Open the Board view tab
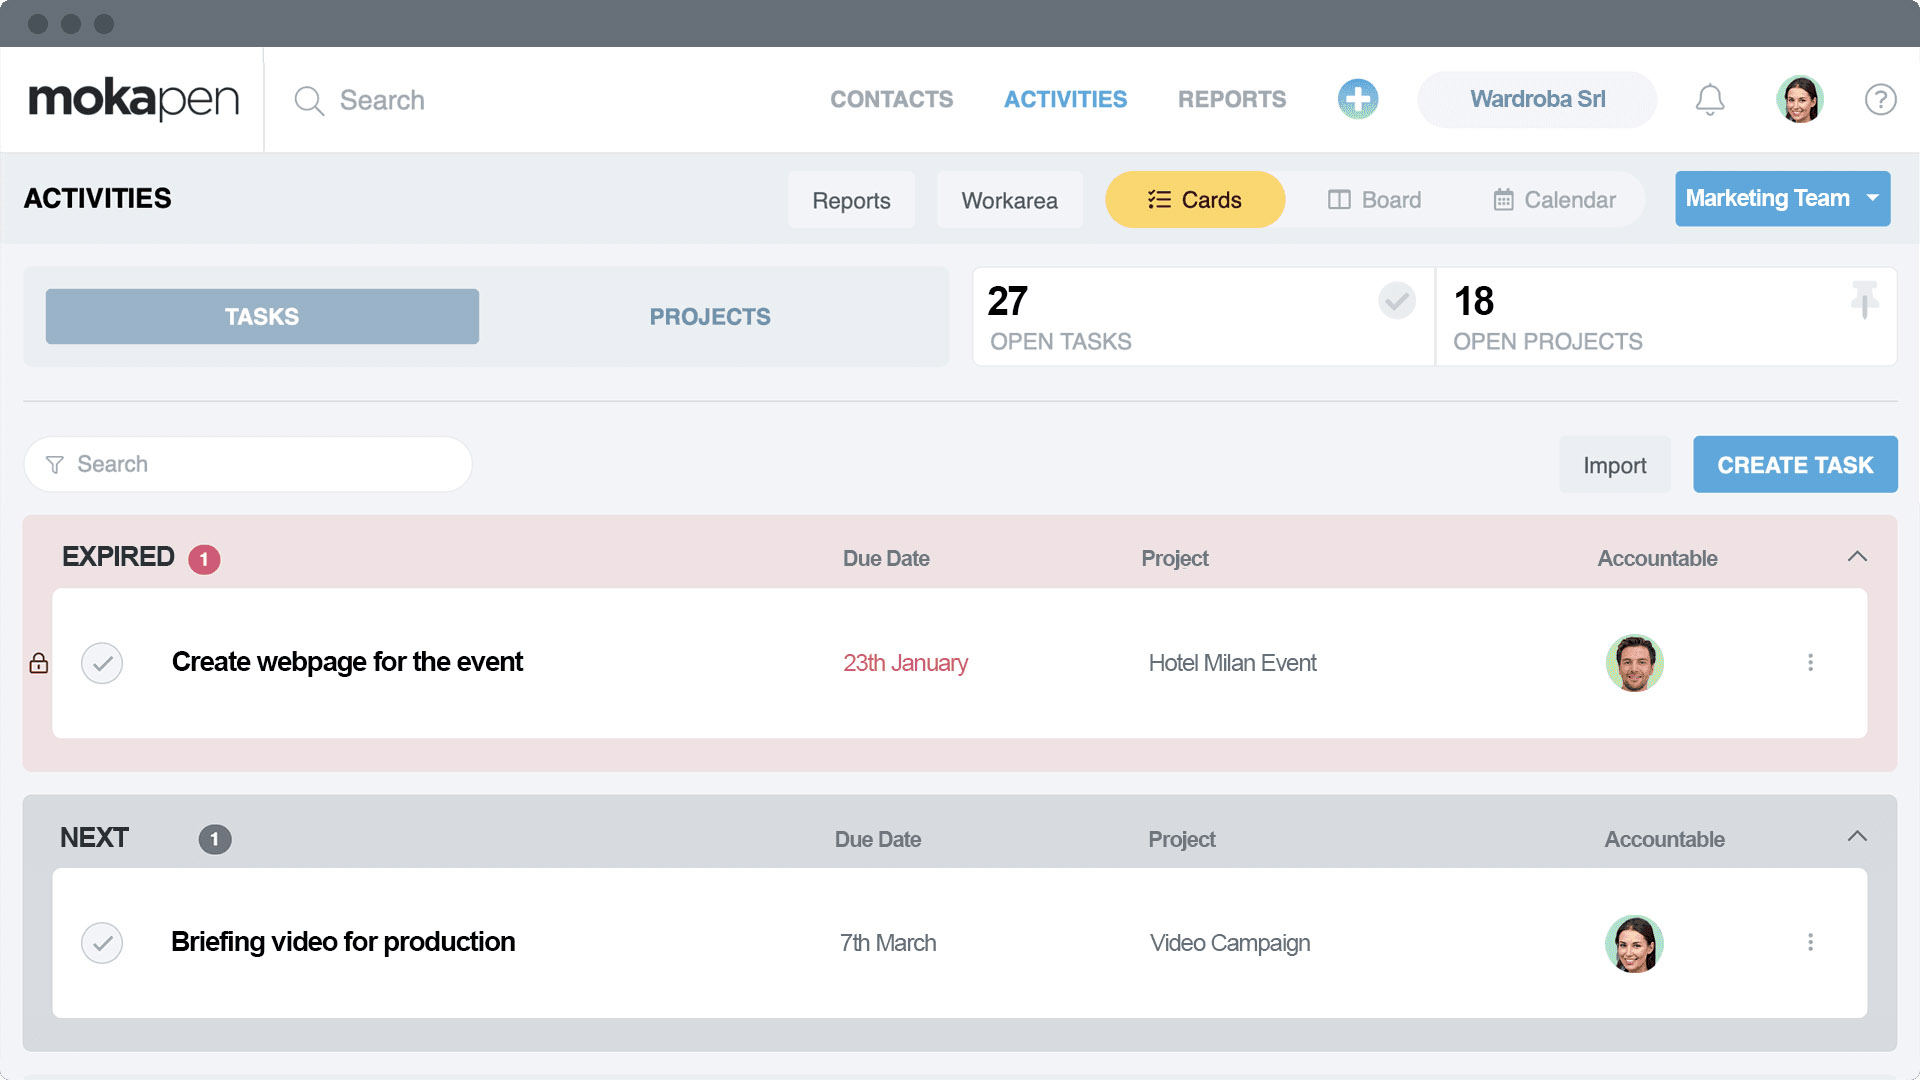Viewport: 1920px width, 1080px height. pyautogui.click(x=1375, y=199)
